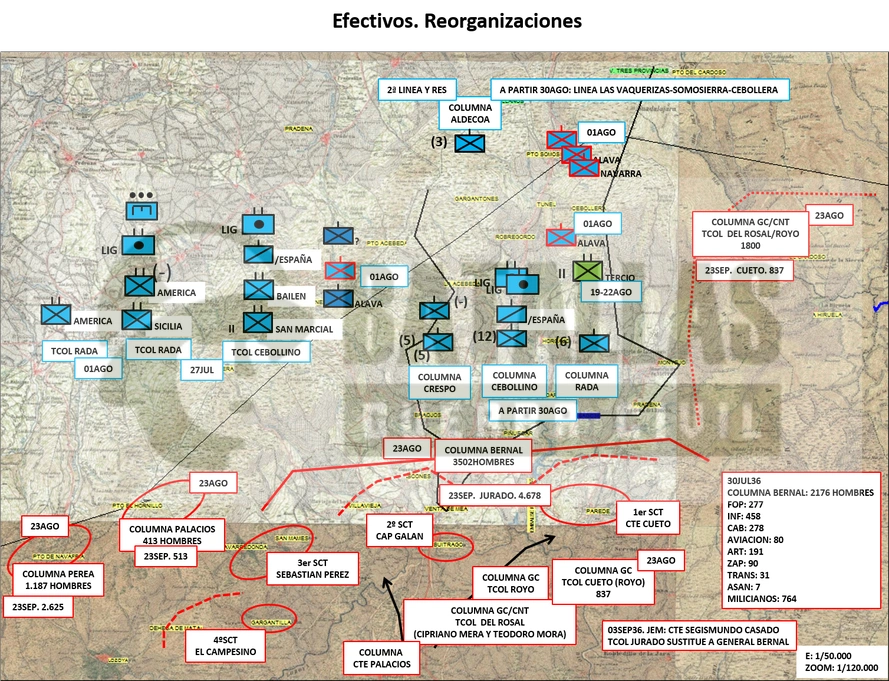
Task: Click the '23AGO' label beside COLUMNA BERNAL
Action: click(x=407, y=449)
